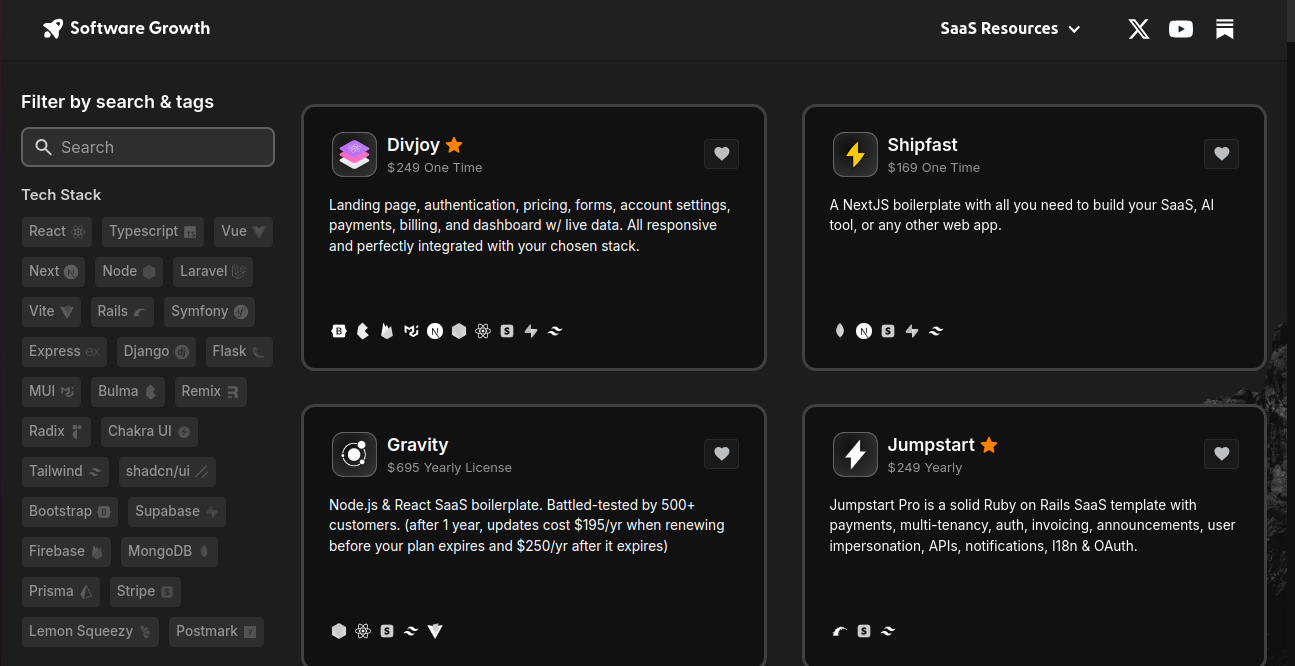The image size is (1295, 666).
Task: Click the Tailwind icon on Shipfast card
Action: (x=936, y=331)
